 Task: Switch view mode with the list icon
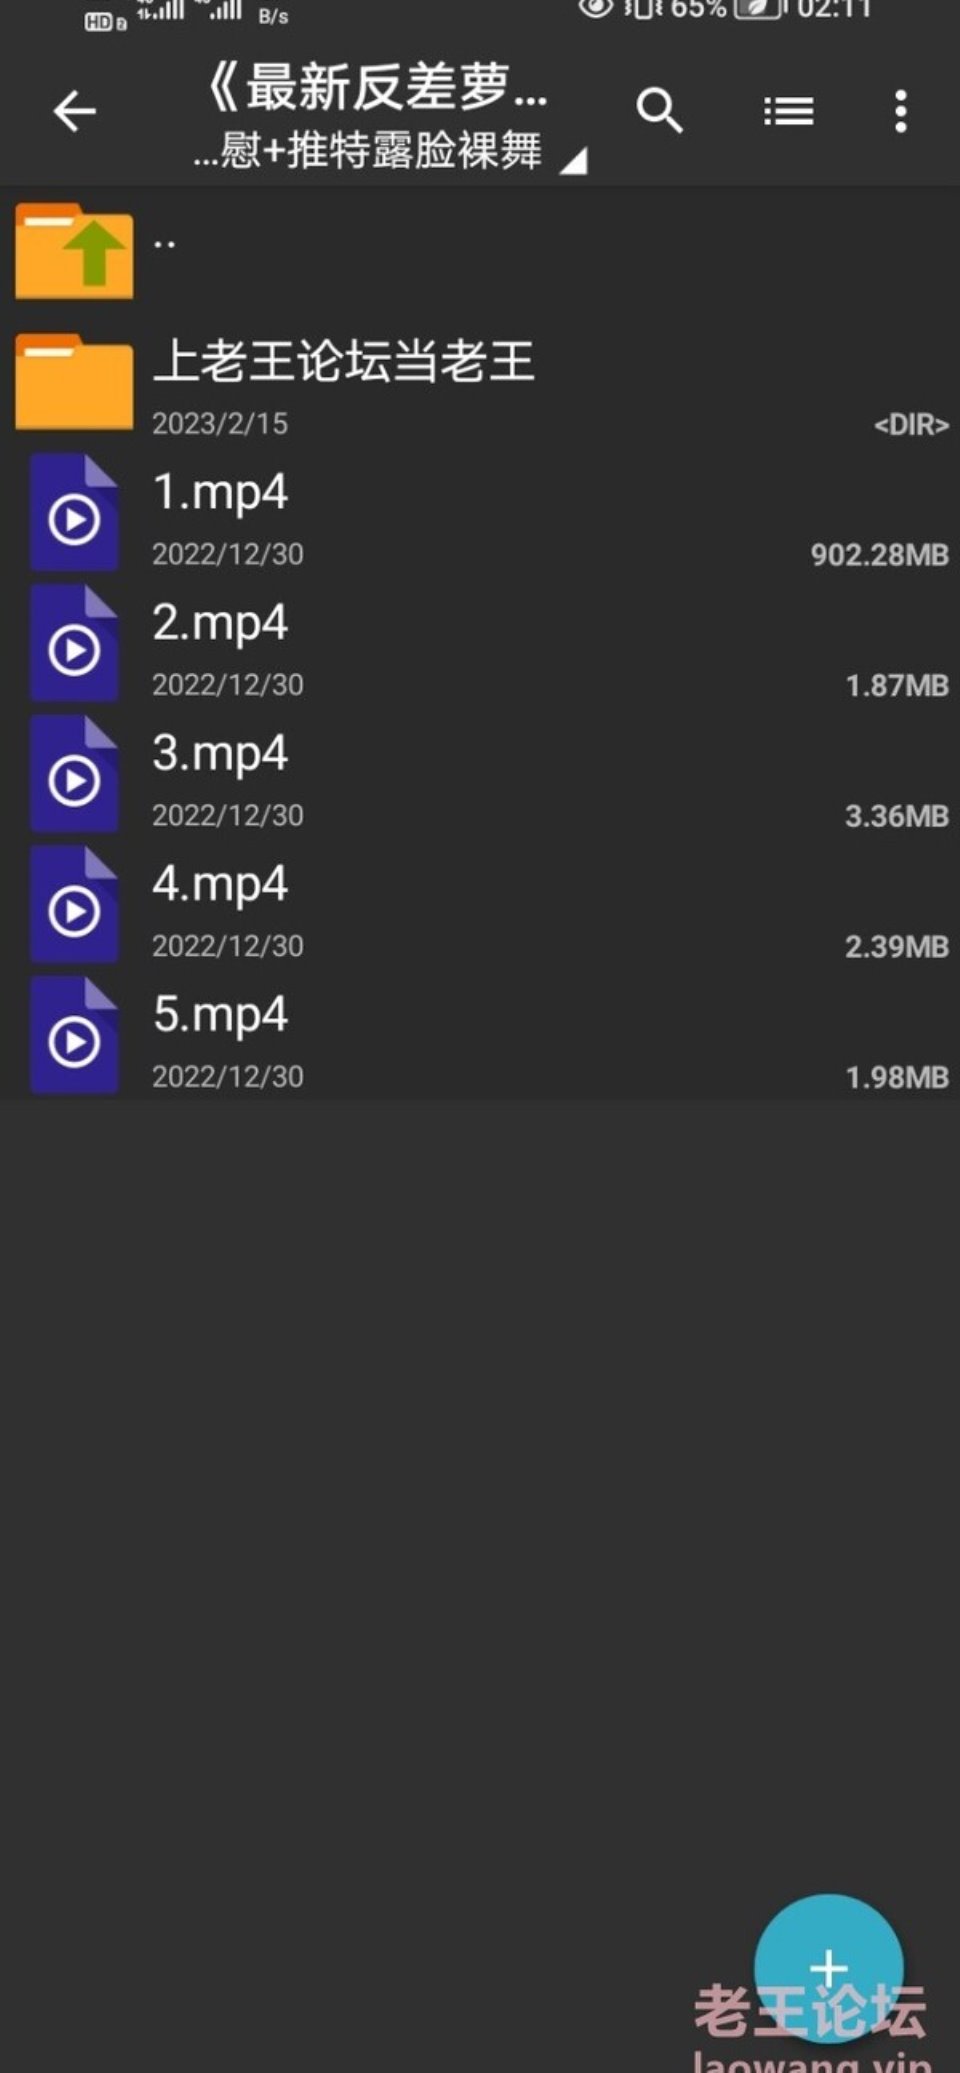[x=789, y=111]
